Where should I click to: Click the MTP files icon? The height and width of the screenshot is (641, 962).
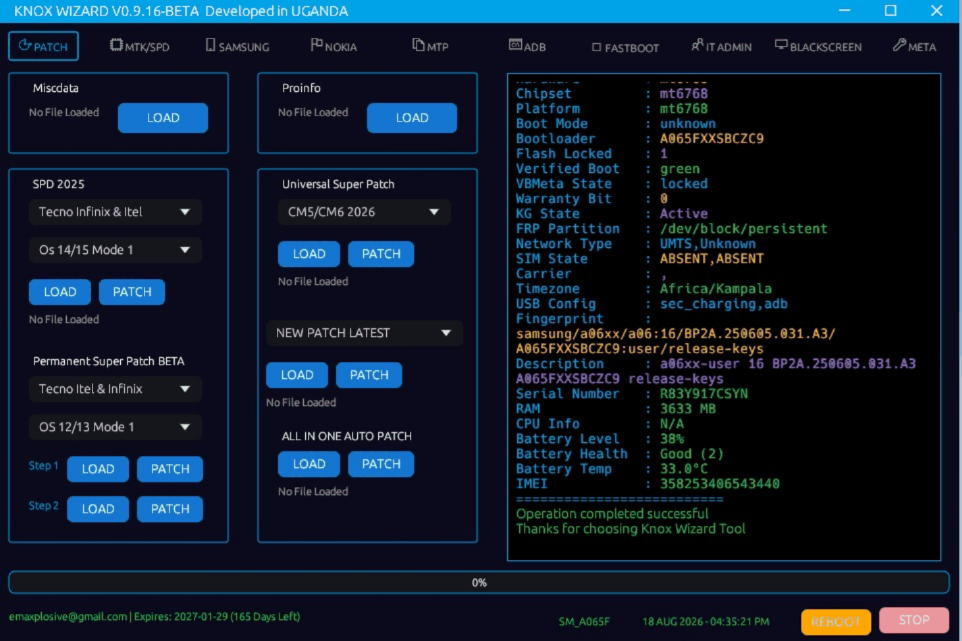[418, 45]
